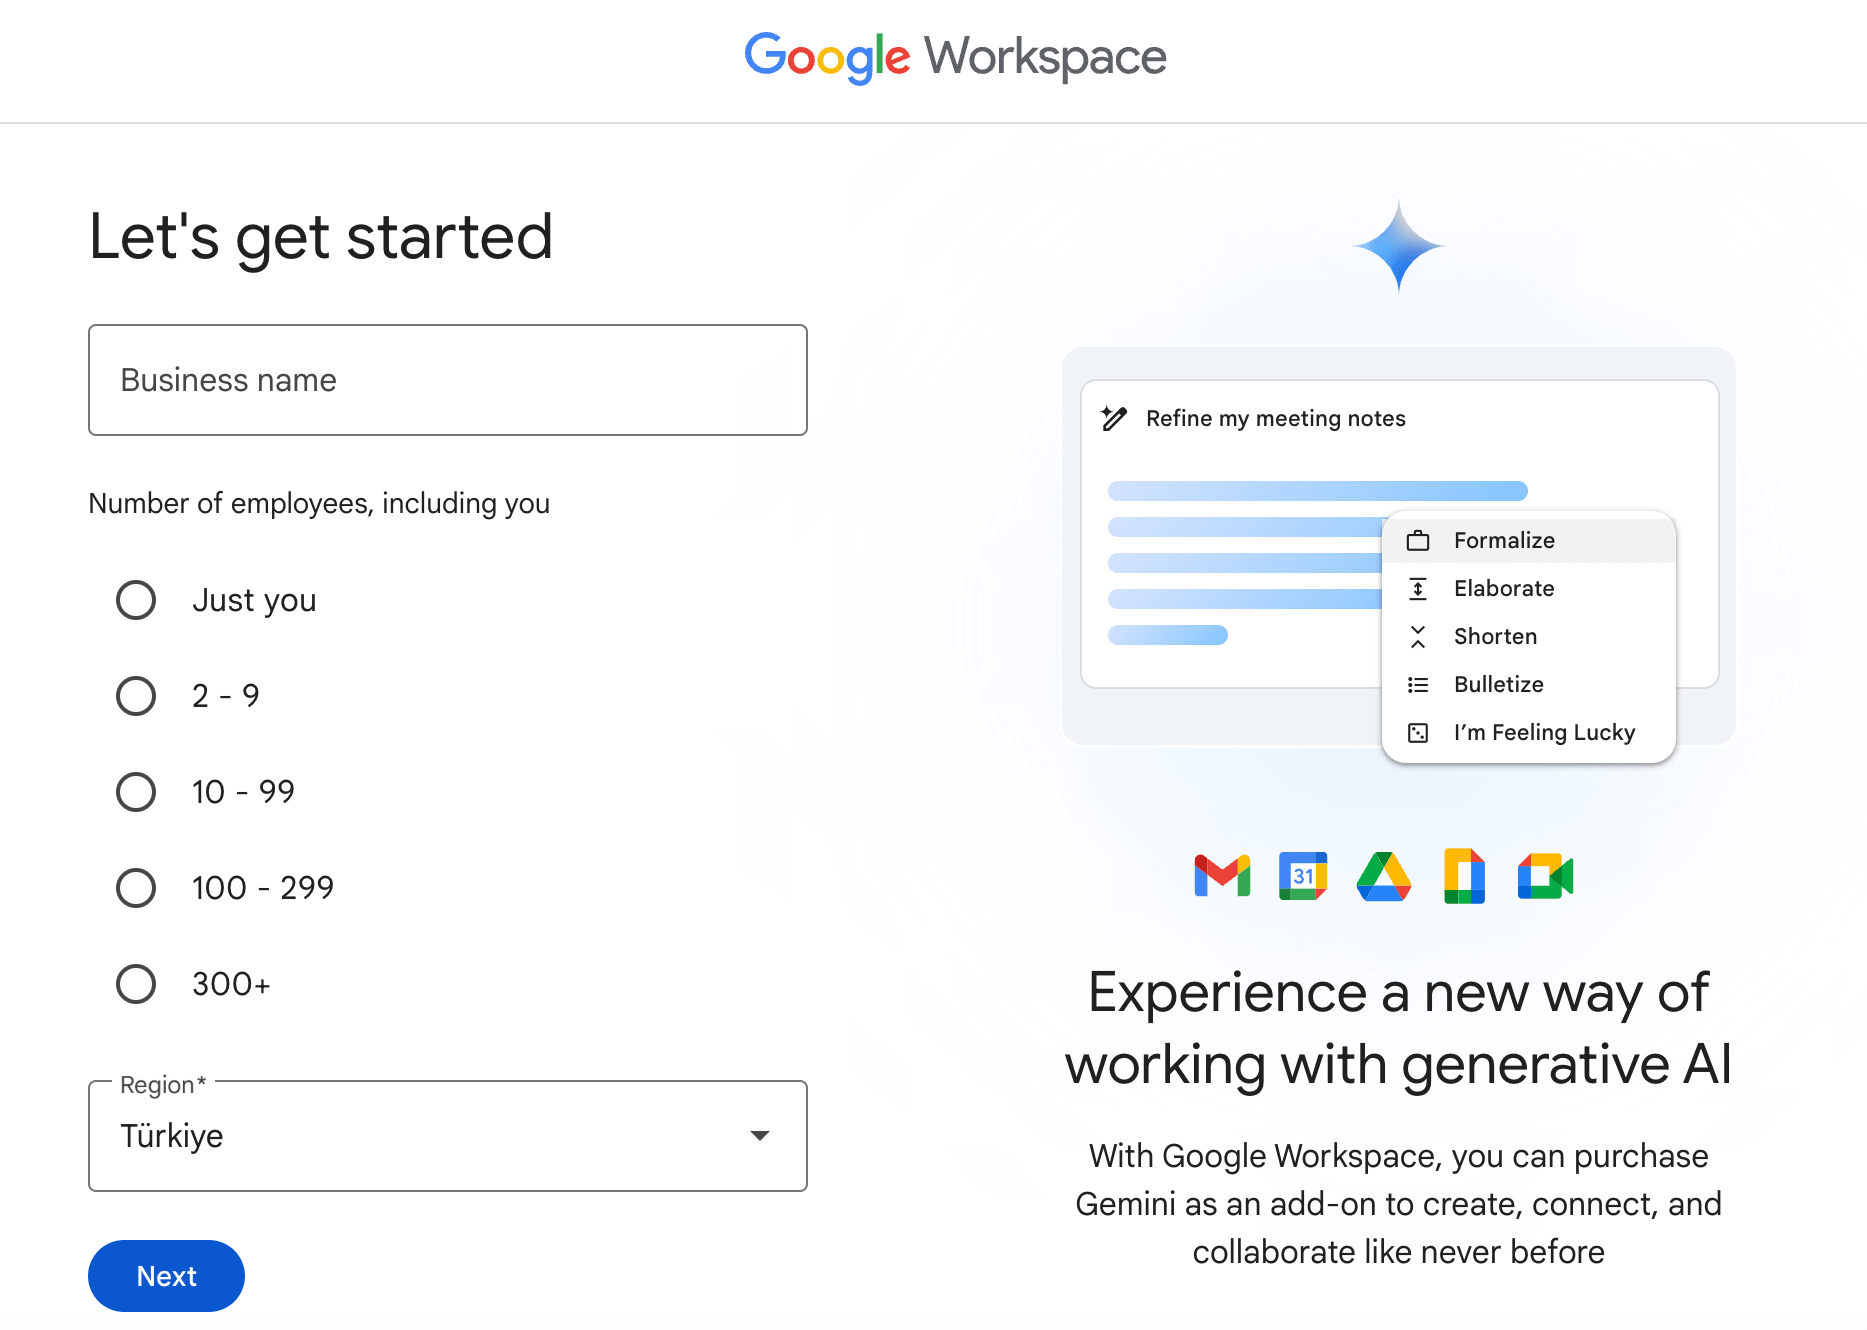Click the magic pen icon beside Refine notes

pyautogui.click(x=1114, y=418)
